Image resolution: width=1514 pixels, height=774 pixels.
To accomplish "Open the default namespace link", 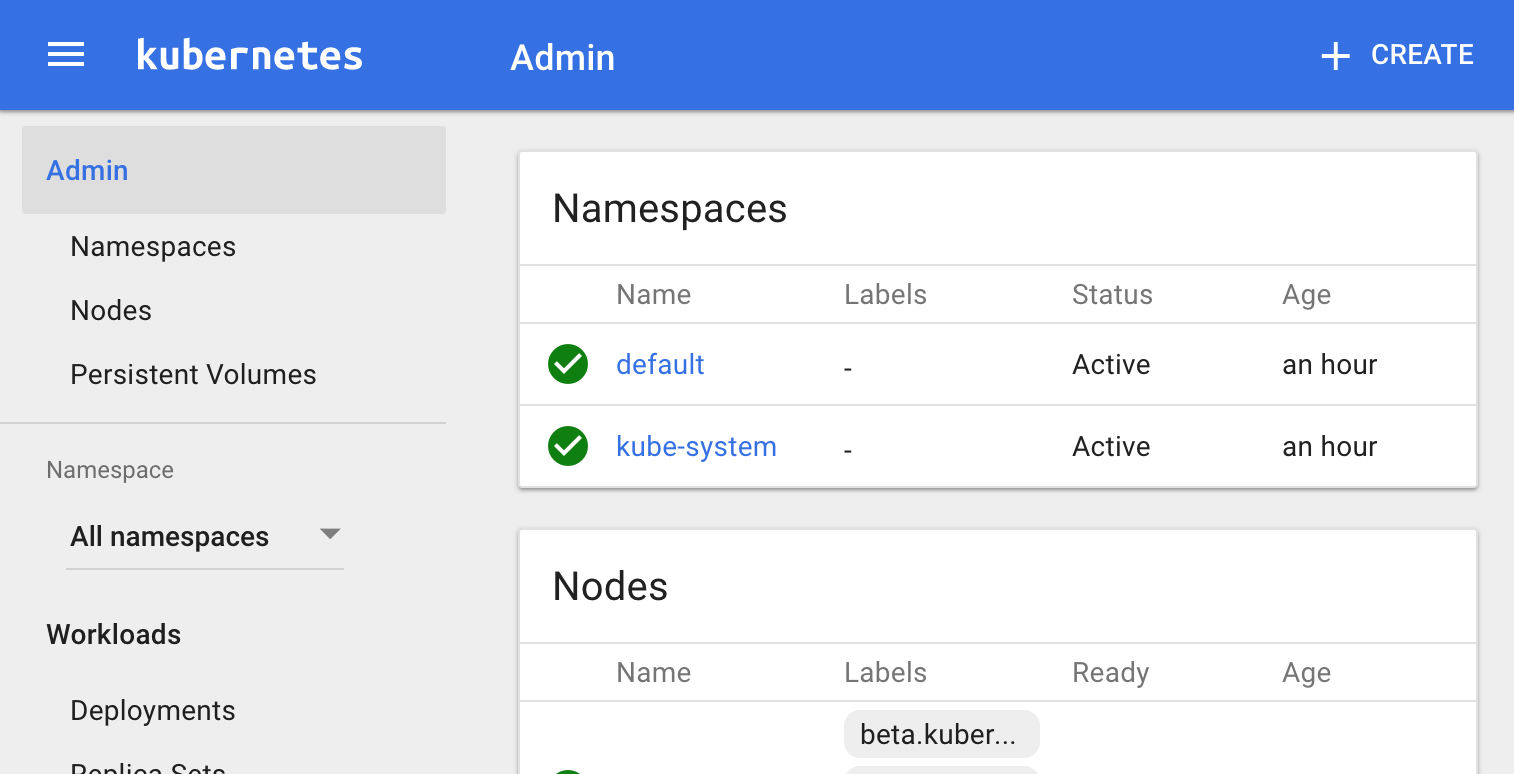I will (660, 364).
